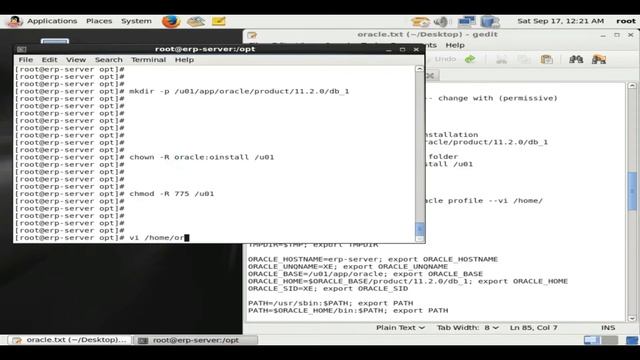Click the ORACLE_BASE=/u01/app/oracle line
The width and height of the screenshot is (640, 360).
[365, 274]
